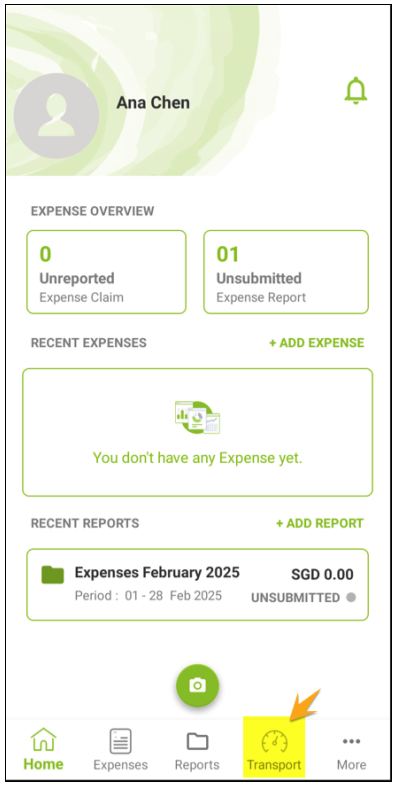Image resolution: width=395 pixels, height=785 pixels.
Task: Tap the + ADD REPORT link
Action: pos(320,524)
